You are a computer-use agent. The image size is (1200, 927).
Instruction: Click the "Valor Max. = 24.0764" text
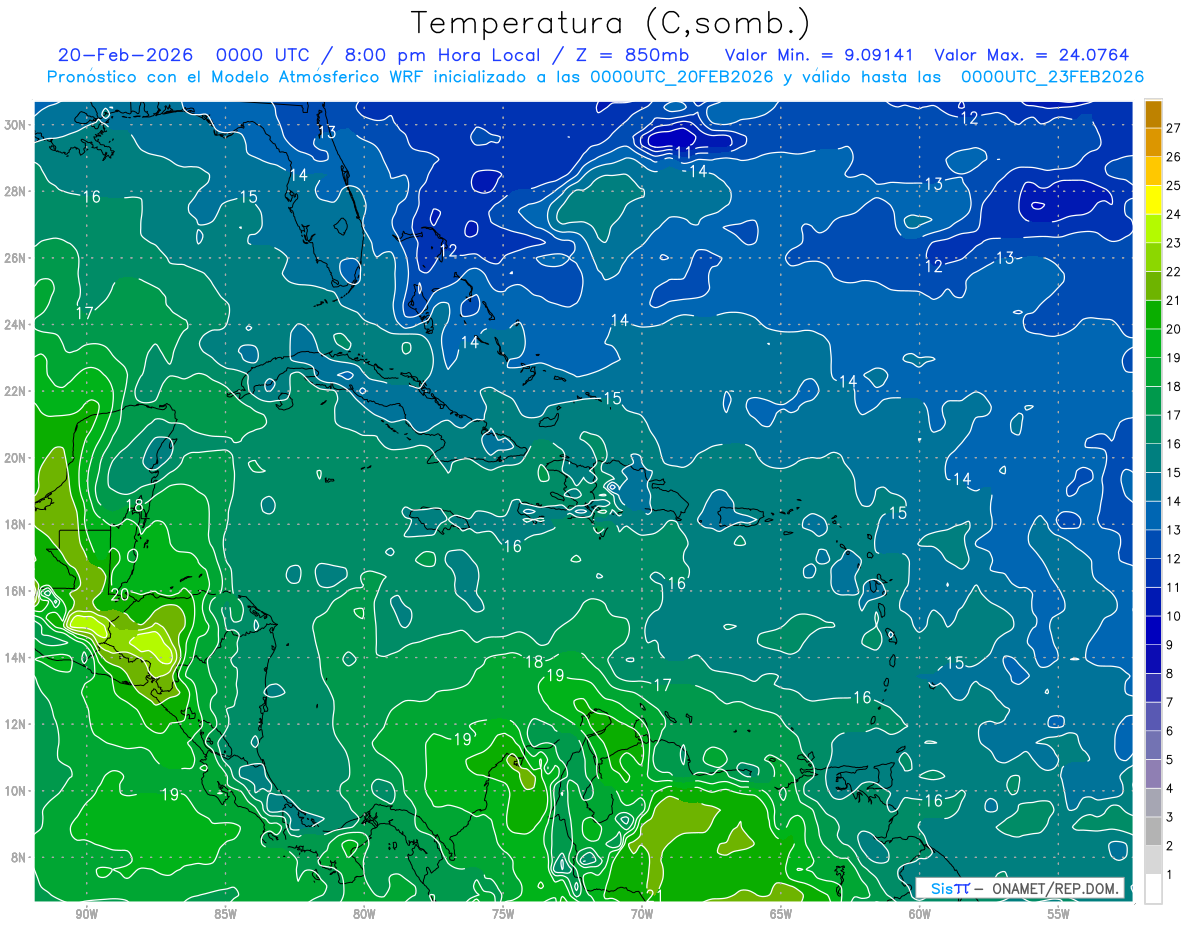click(1032, 55)
